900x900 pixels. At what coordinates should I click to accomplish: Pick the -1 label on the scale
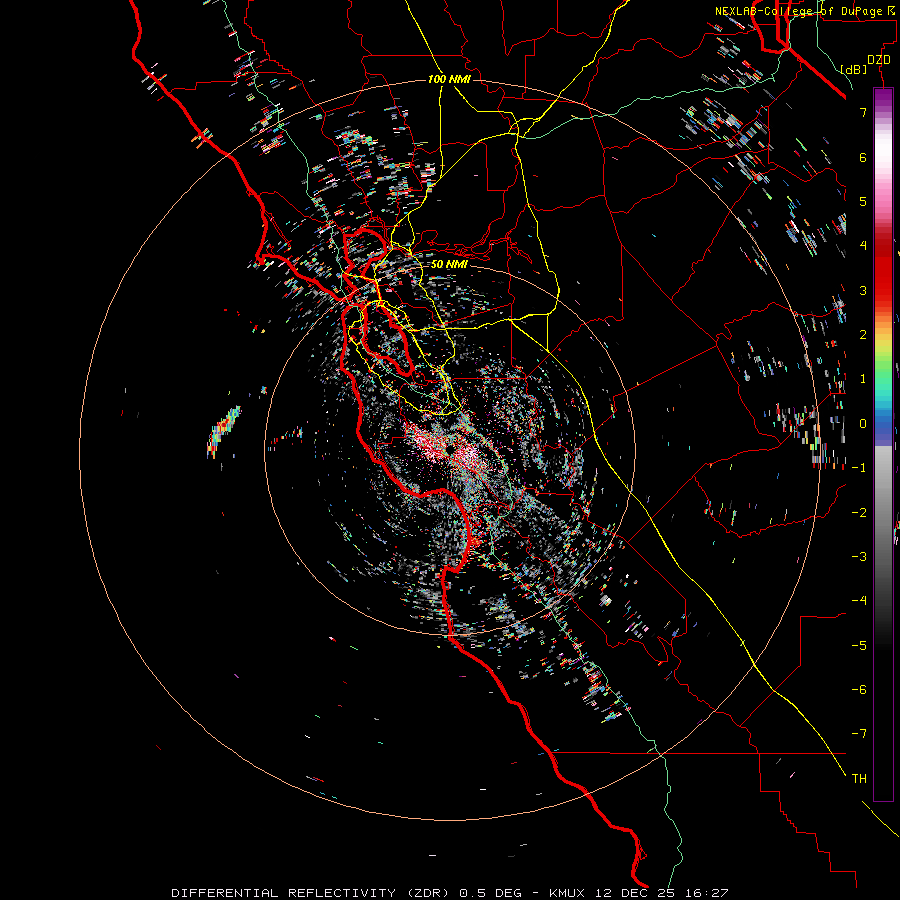(x=860, y=468)
